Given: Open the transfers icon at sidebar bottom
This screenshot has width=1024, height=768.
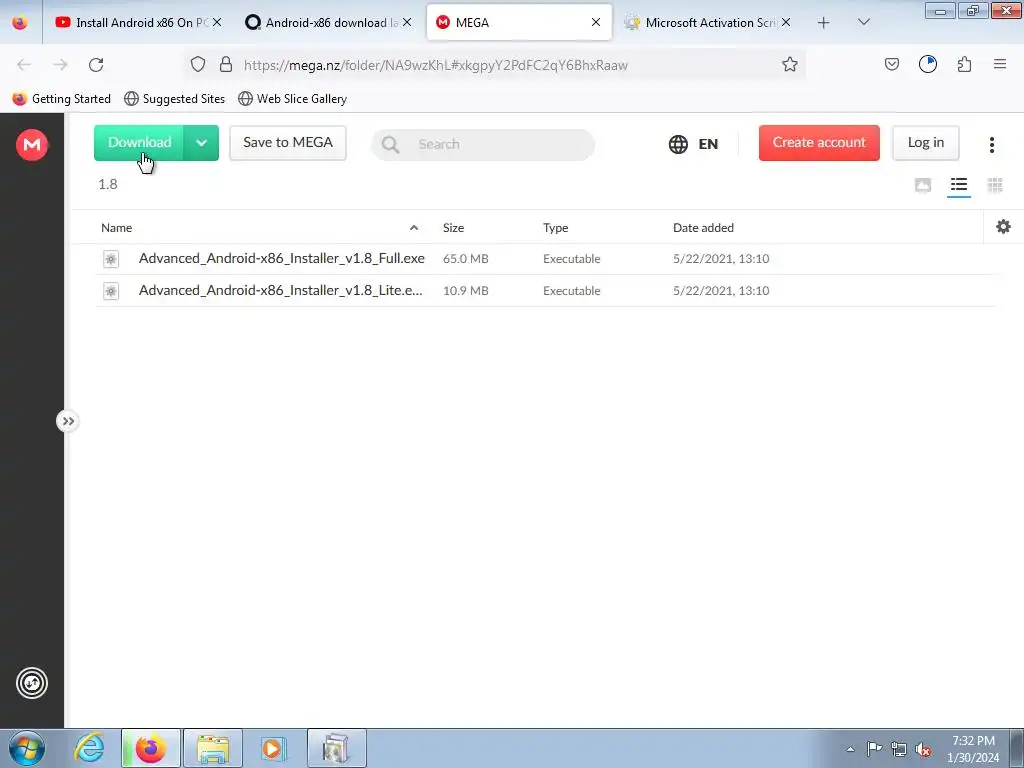Looking at the screenshot, I should point(31,683).
